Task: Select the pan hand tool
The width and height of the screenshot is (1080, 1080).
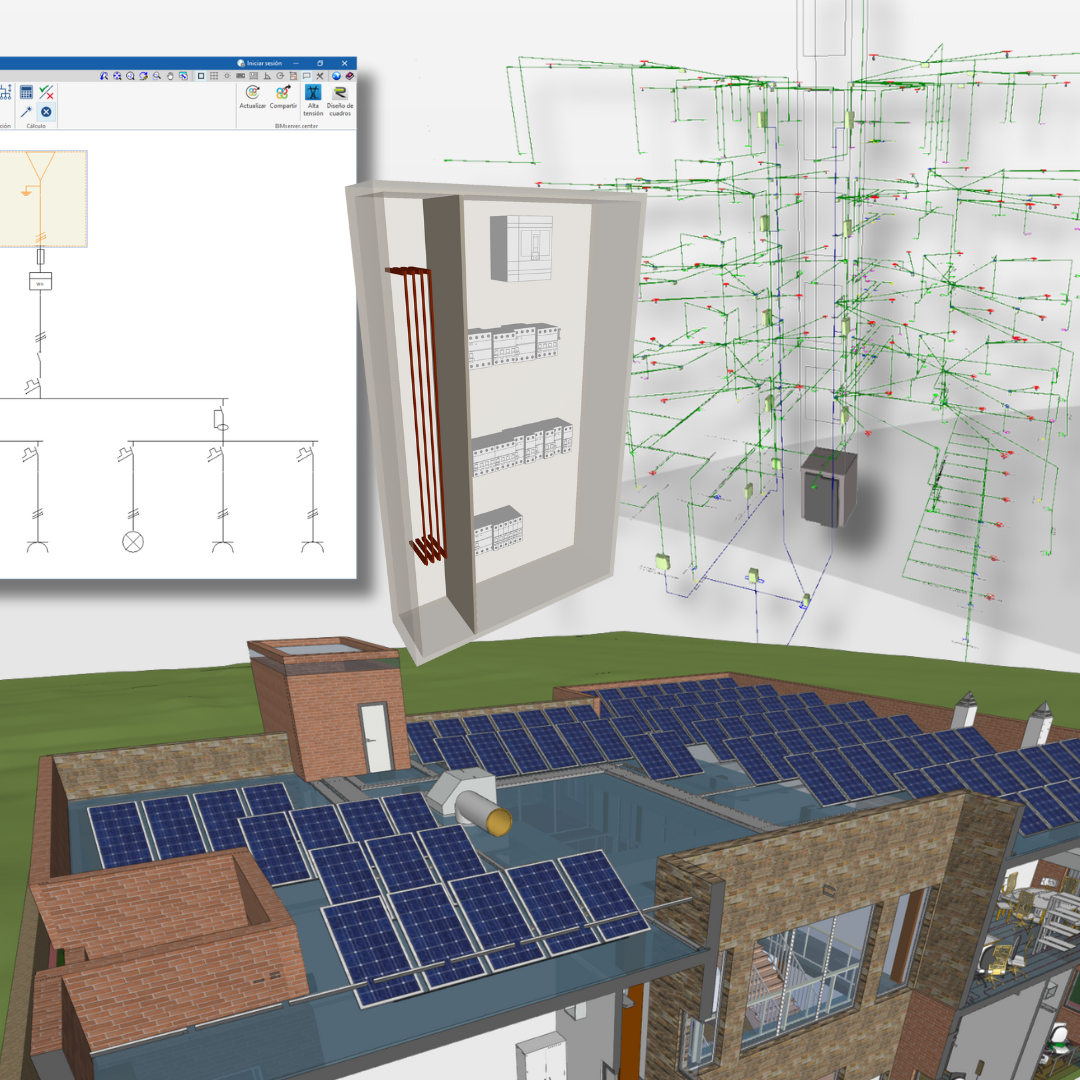Action: 170,76
